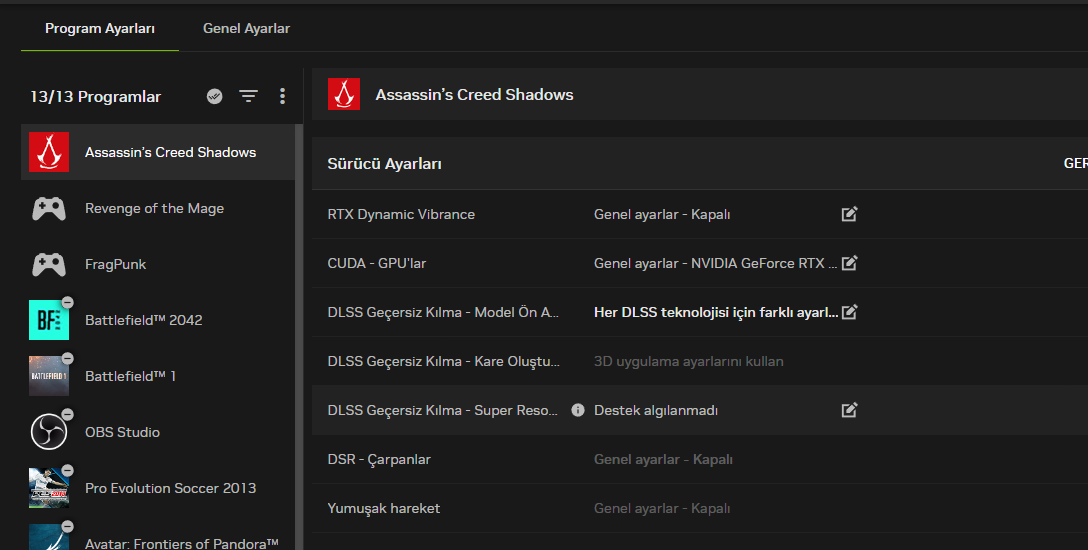Click 'Her DLSS teknolojisi için farklı ayarl...' value

716,312
